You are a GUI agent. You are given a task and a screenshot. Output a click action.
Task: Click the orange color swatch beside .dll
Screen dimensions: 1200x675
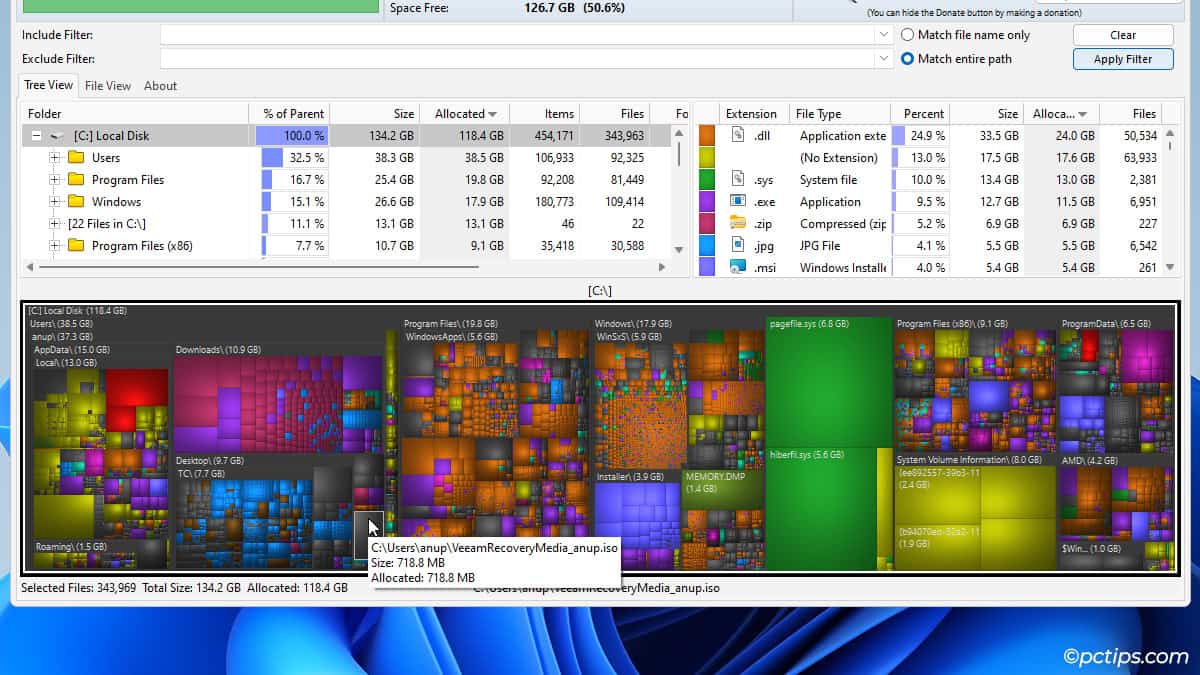(706, 135)
